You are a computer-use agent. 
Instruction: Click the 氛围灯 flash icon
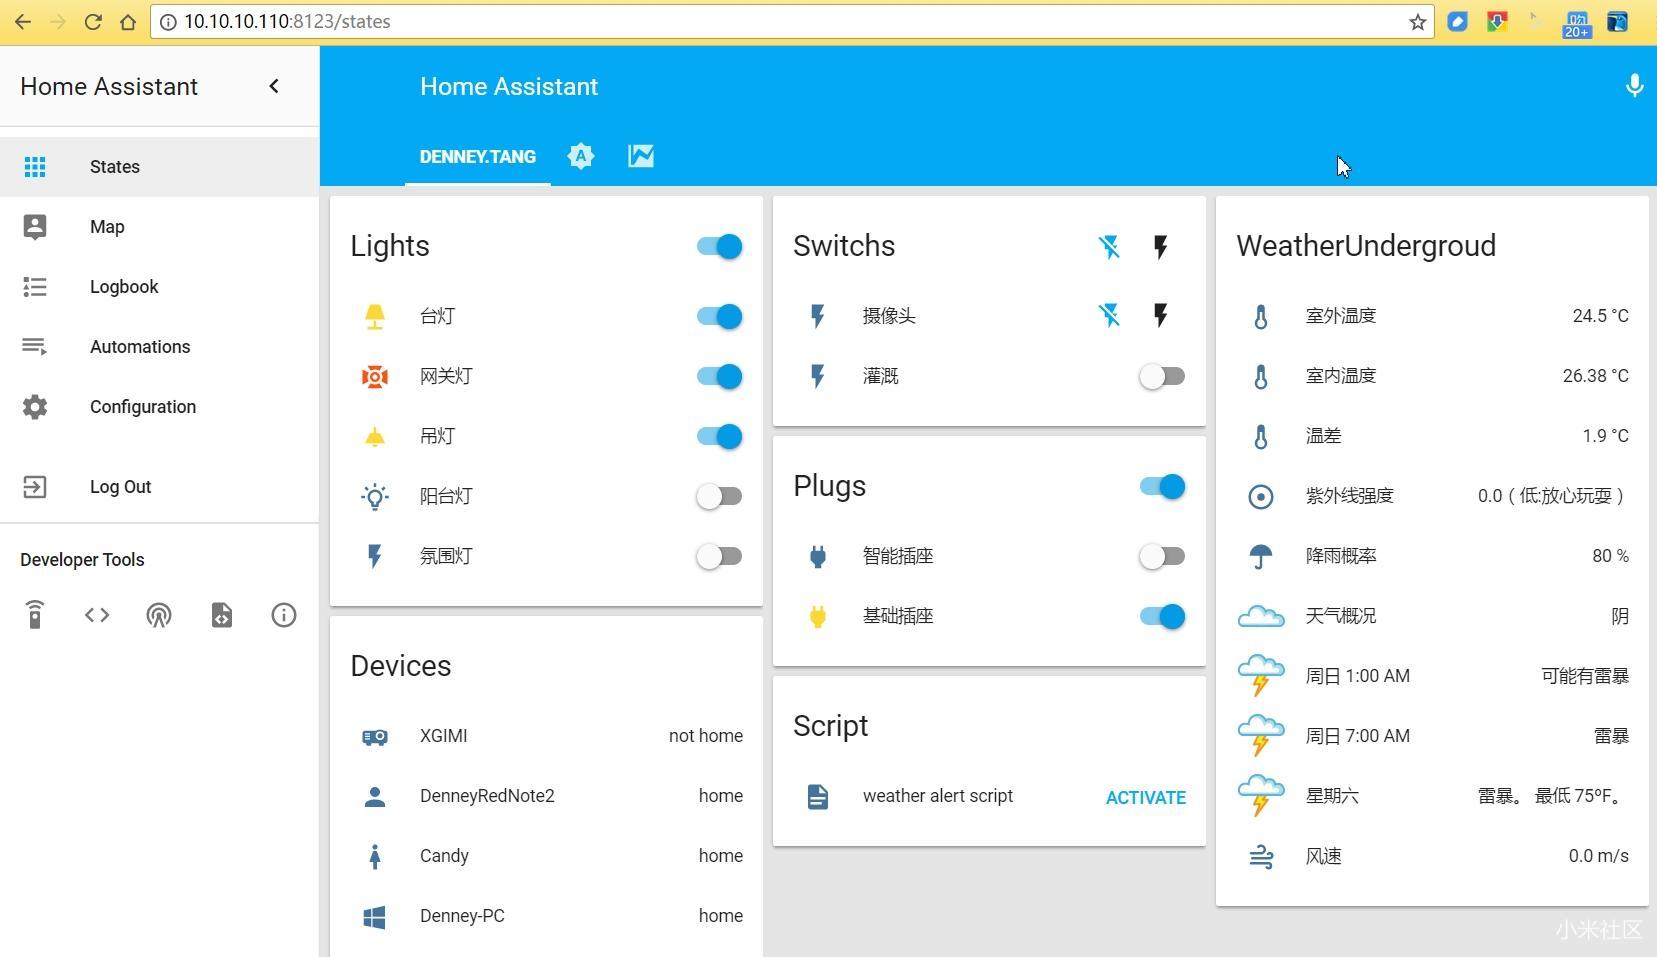pyautogui.click(x=375, y=556)
